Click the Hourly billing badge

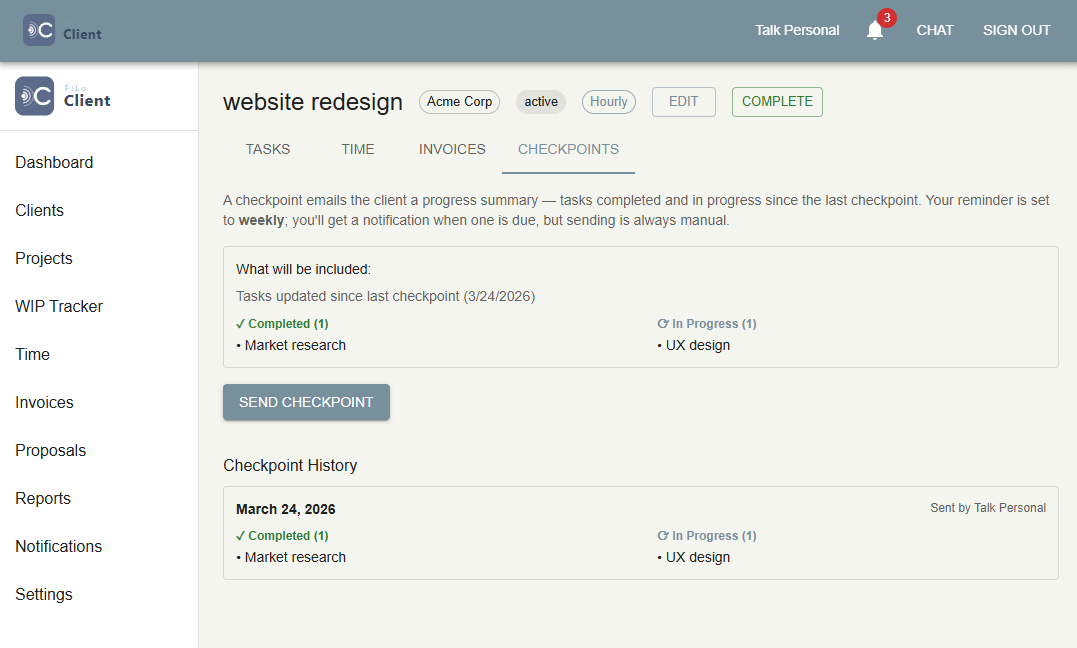608,101
